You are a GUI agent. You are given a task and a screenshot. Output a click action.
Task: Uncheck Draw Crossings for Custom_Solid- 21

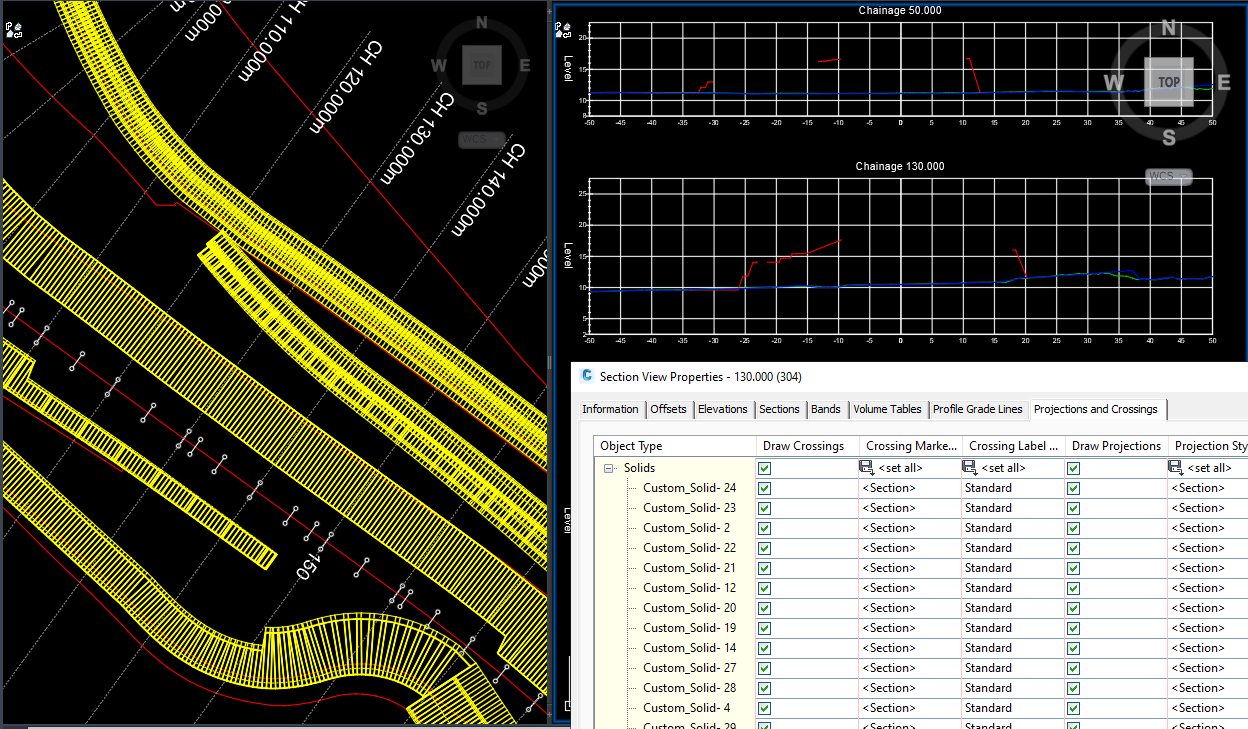(x=765, y=568)
